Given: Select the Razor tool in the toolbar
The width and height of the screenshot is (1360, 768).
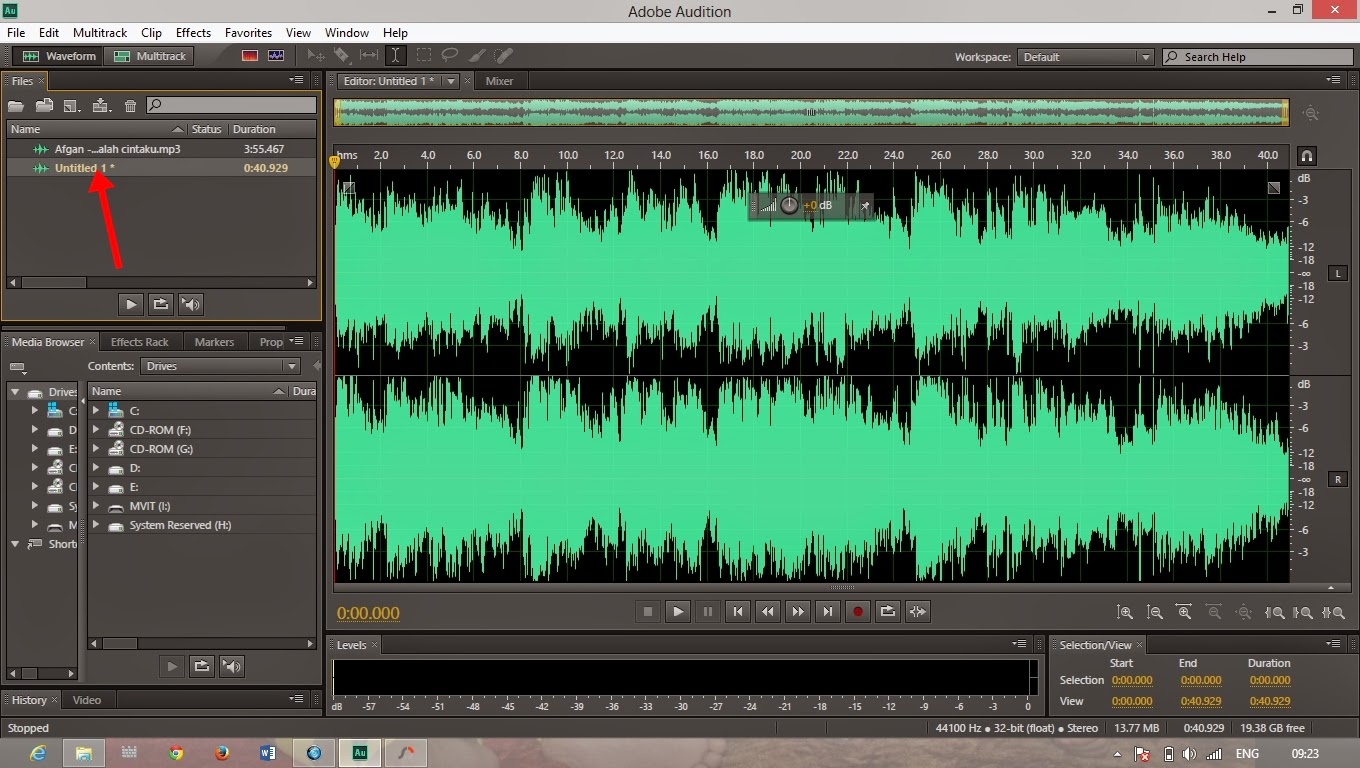Looking at the screenshot, I should [x=342, y=56].
